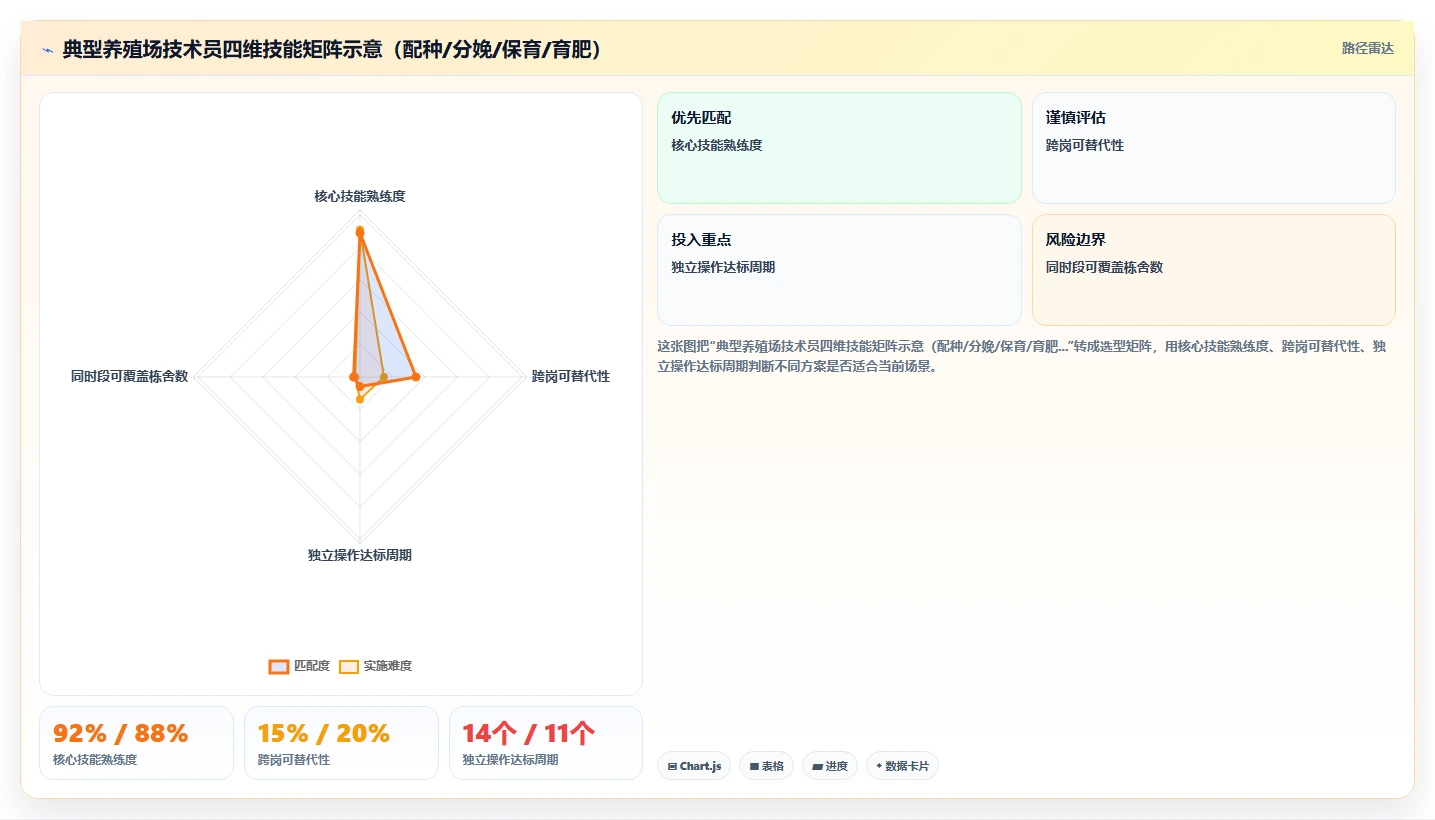Image resolution: width=1435 pixels, height=820 pixels.
Task: Click the top orange data point on radar
Action: (x=360, y=233)
